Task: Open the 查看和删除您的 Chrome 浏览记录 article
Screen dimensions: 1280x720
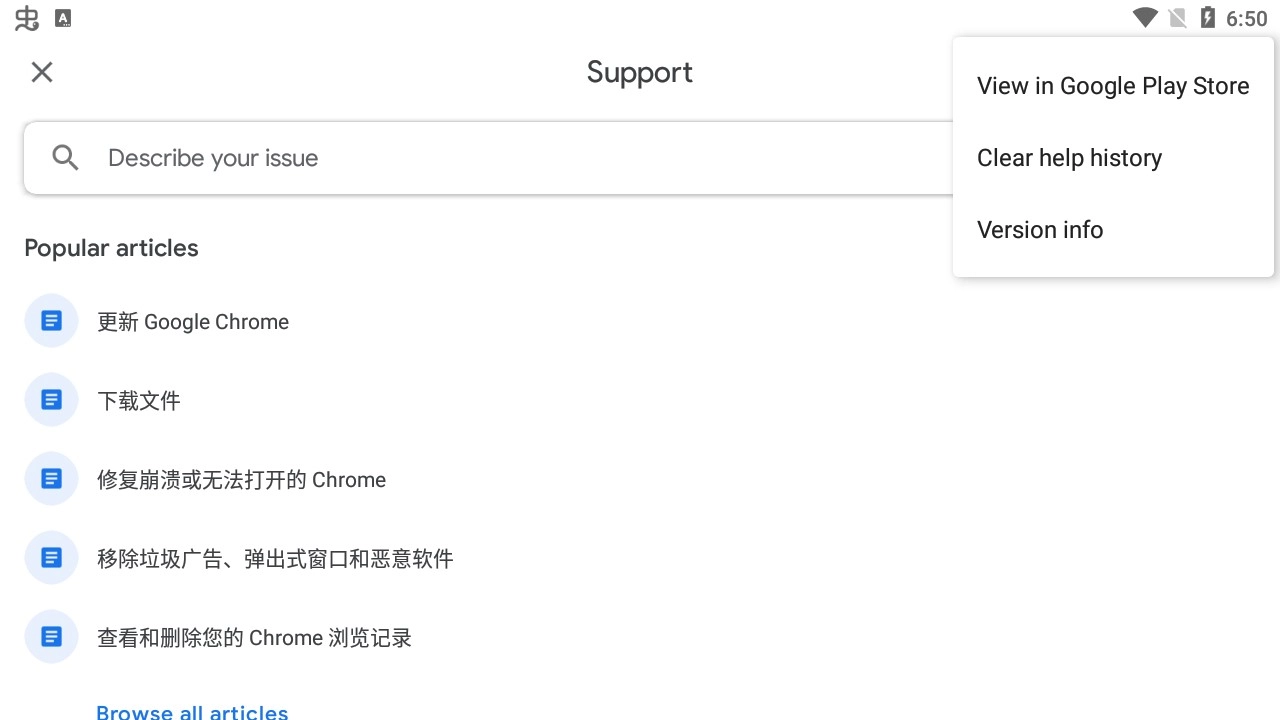Action: click(x=254, y=637)
